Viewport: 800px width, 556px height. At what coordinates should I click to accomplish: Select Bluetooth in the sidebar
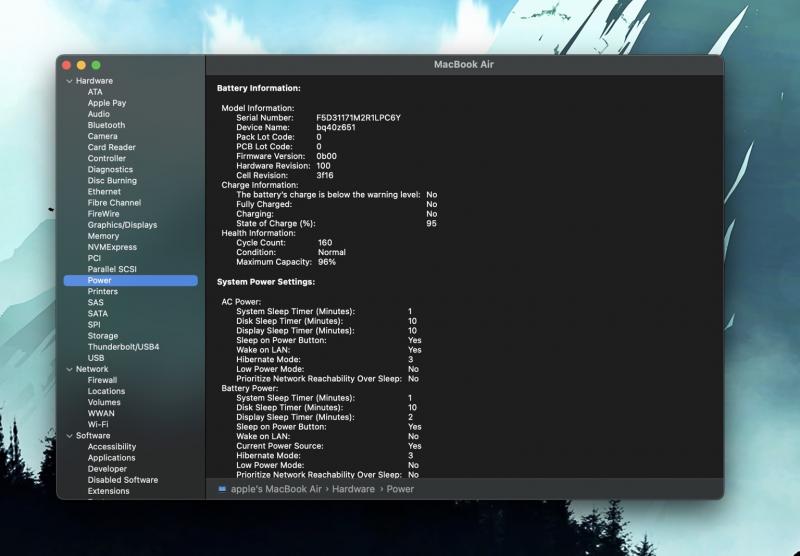[106, 125]
